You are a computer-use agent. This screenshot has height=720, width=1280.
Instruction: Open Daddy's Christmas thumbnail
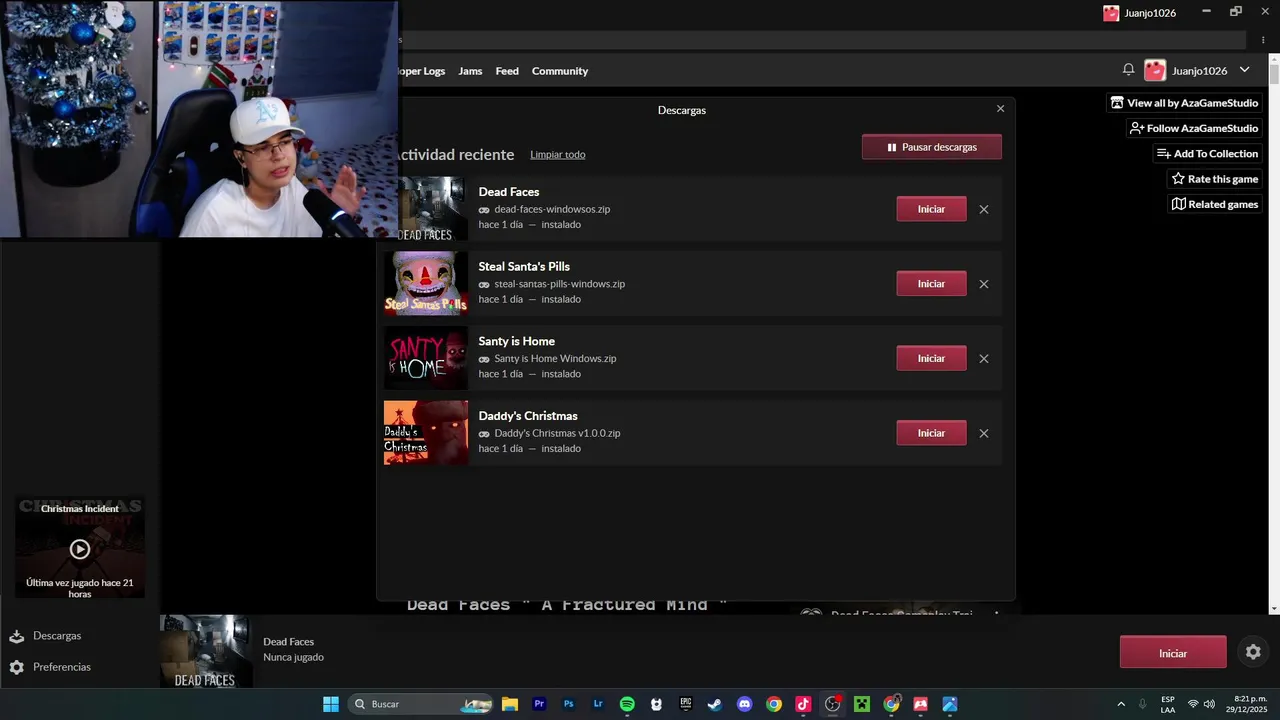click(425, 433)
